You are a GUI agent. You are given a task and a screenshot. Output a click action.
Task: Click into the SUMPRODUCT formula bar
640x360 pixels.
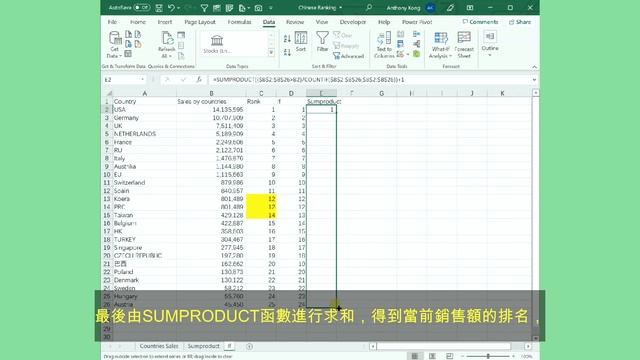click(x=369, y=80)
